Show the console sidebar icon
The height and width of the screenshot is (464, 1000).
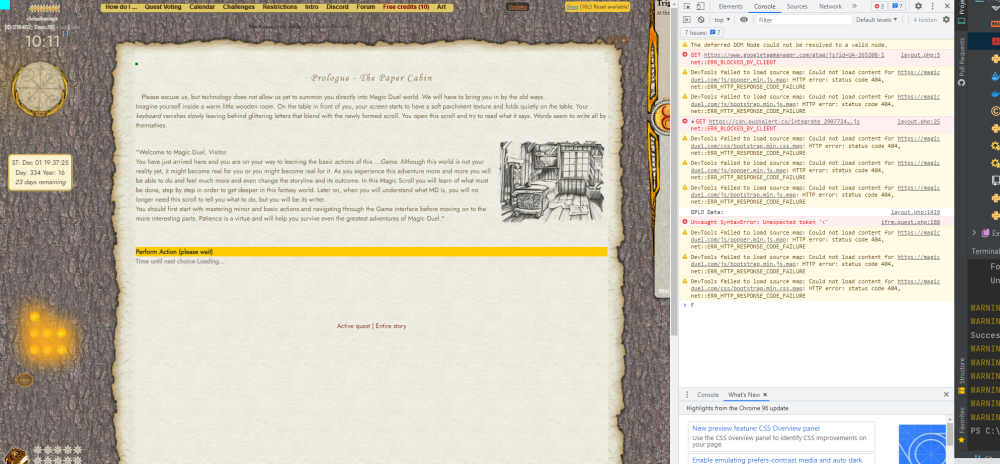pos(687,19)
